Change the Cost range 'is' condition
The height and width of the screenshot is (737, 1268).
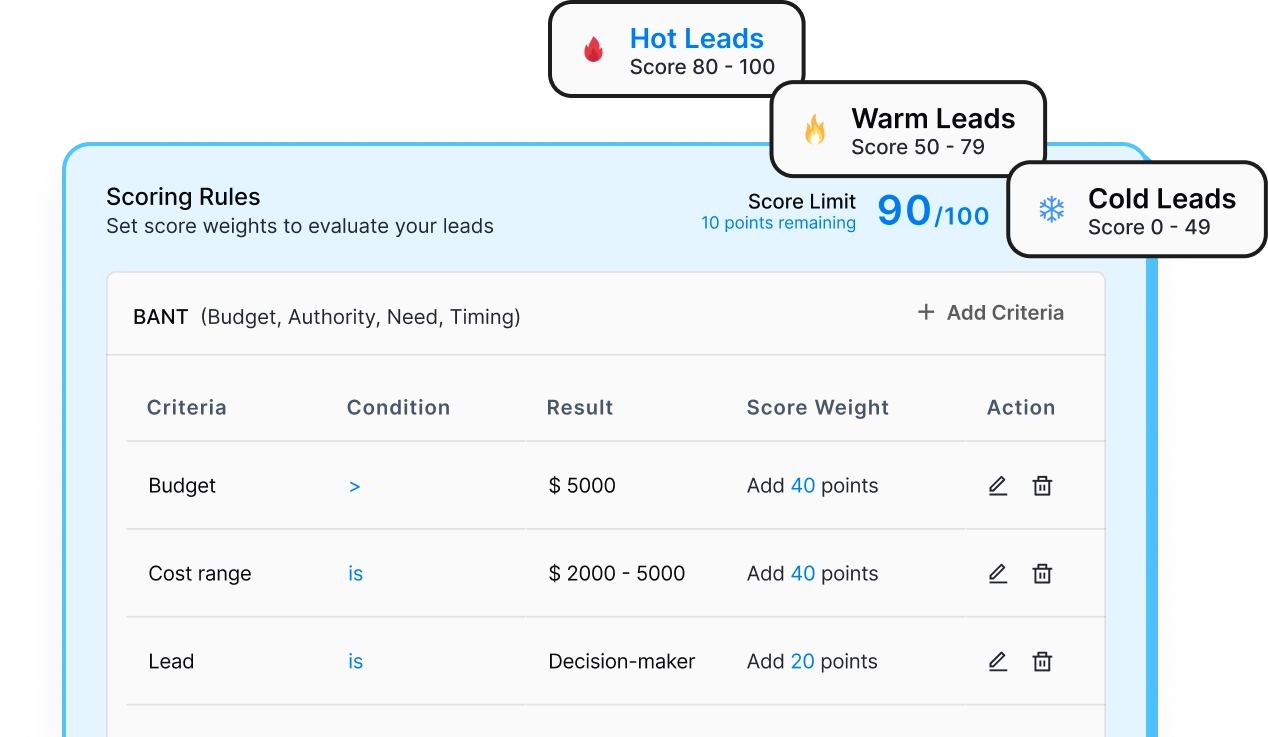point(355,574)
